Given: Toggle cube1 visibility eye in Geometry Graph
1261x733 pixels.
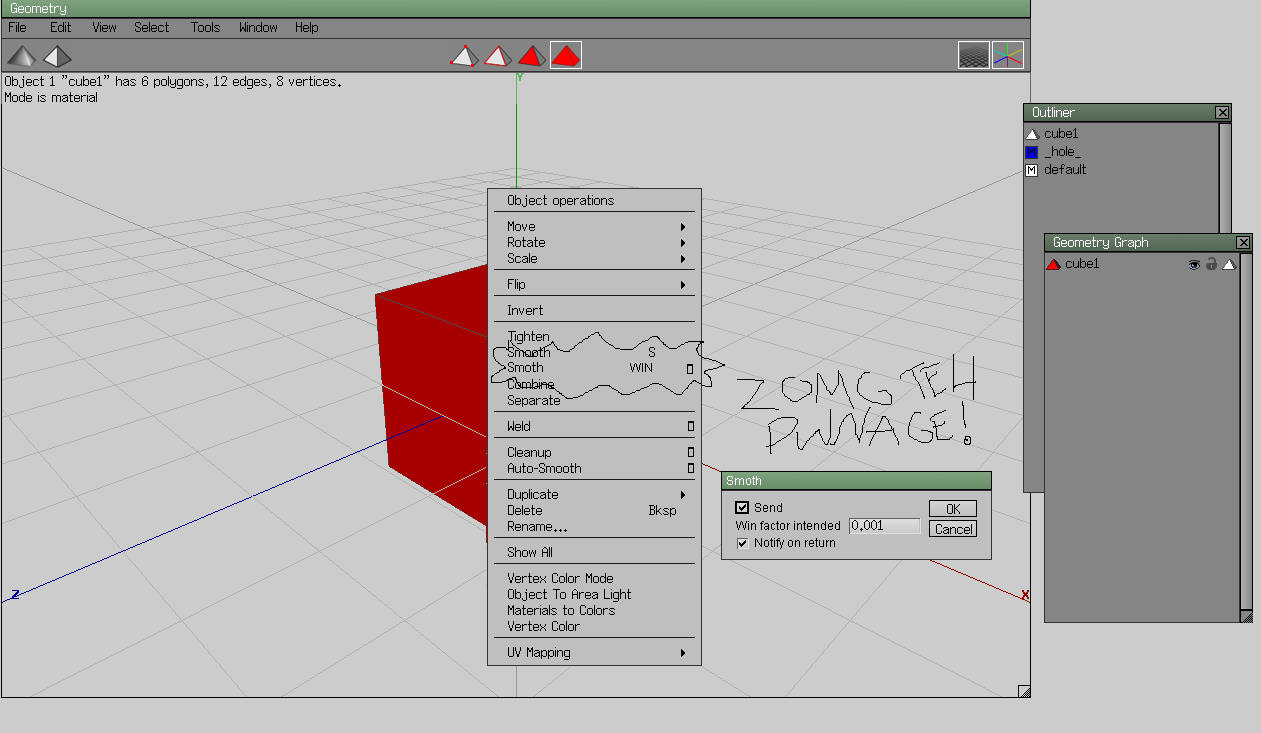Looking at the screenshot, I should point(1193,264).
